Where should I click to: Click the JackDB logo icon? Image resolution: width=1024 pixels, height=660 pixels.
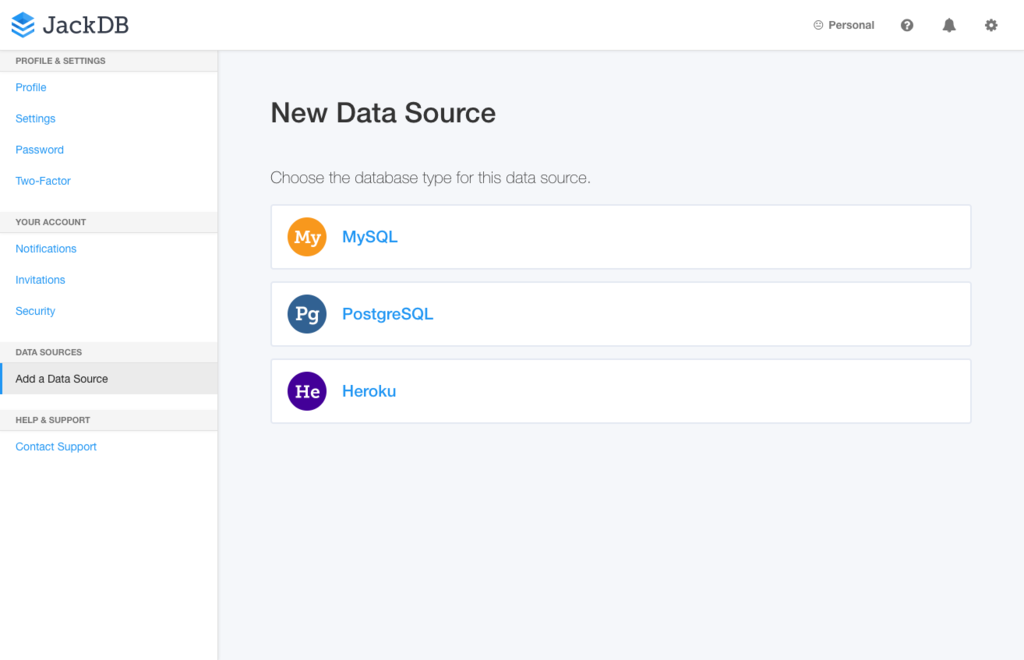point(23,25)
